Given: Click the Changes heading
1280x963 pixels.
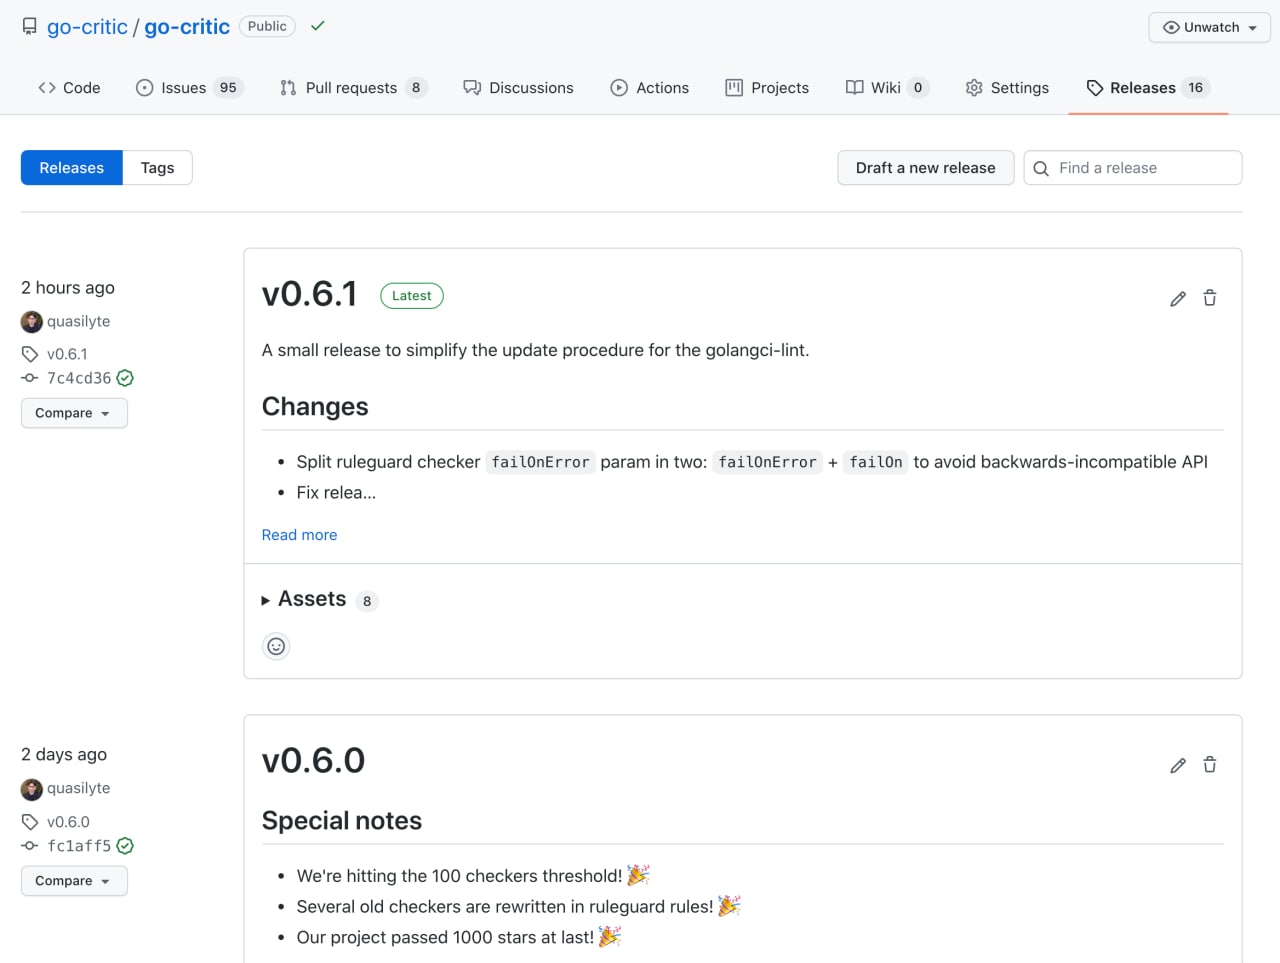Looking at the screenshot, I should tap(315, 407).
